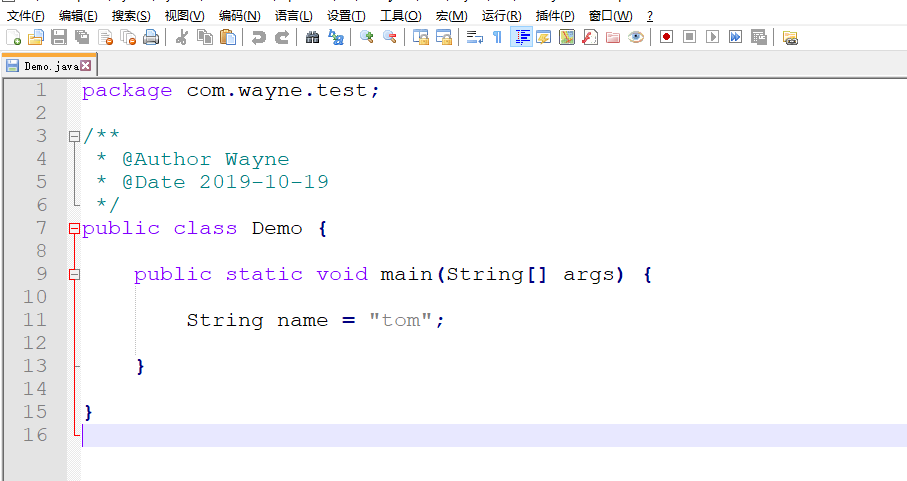907x481 pixels.
Task: Open the 编码(N) menu
Action: pyautogui.click(x=239, y=16)
